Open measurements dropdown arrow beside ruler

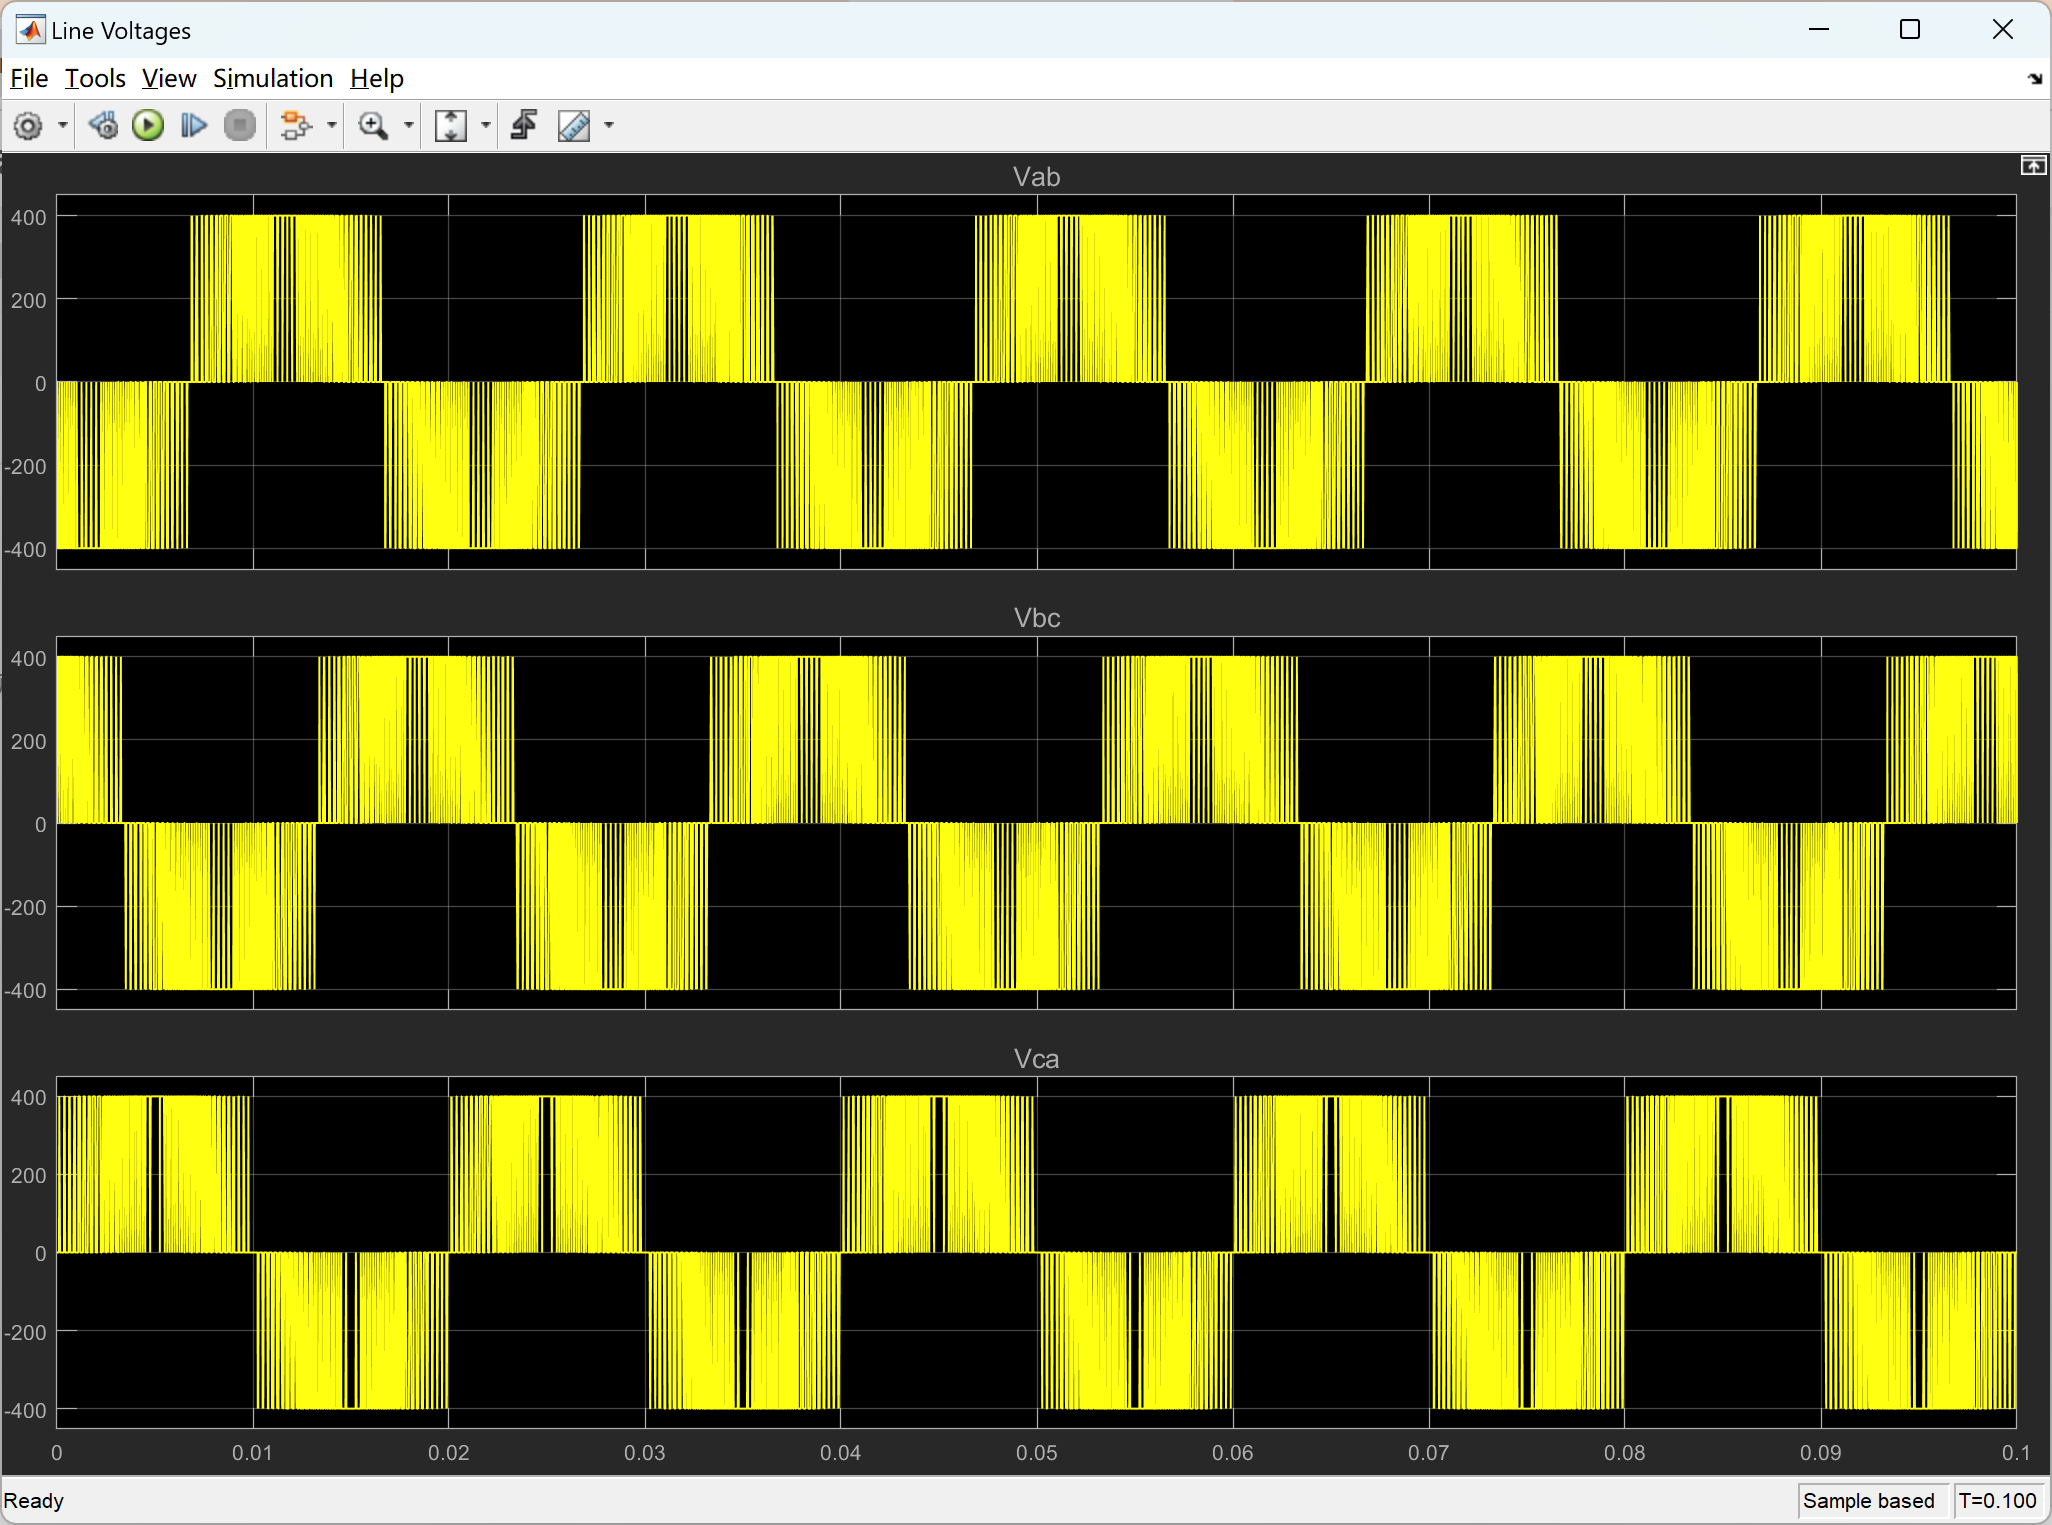pos(609,126)
